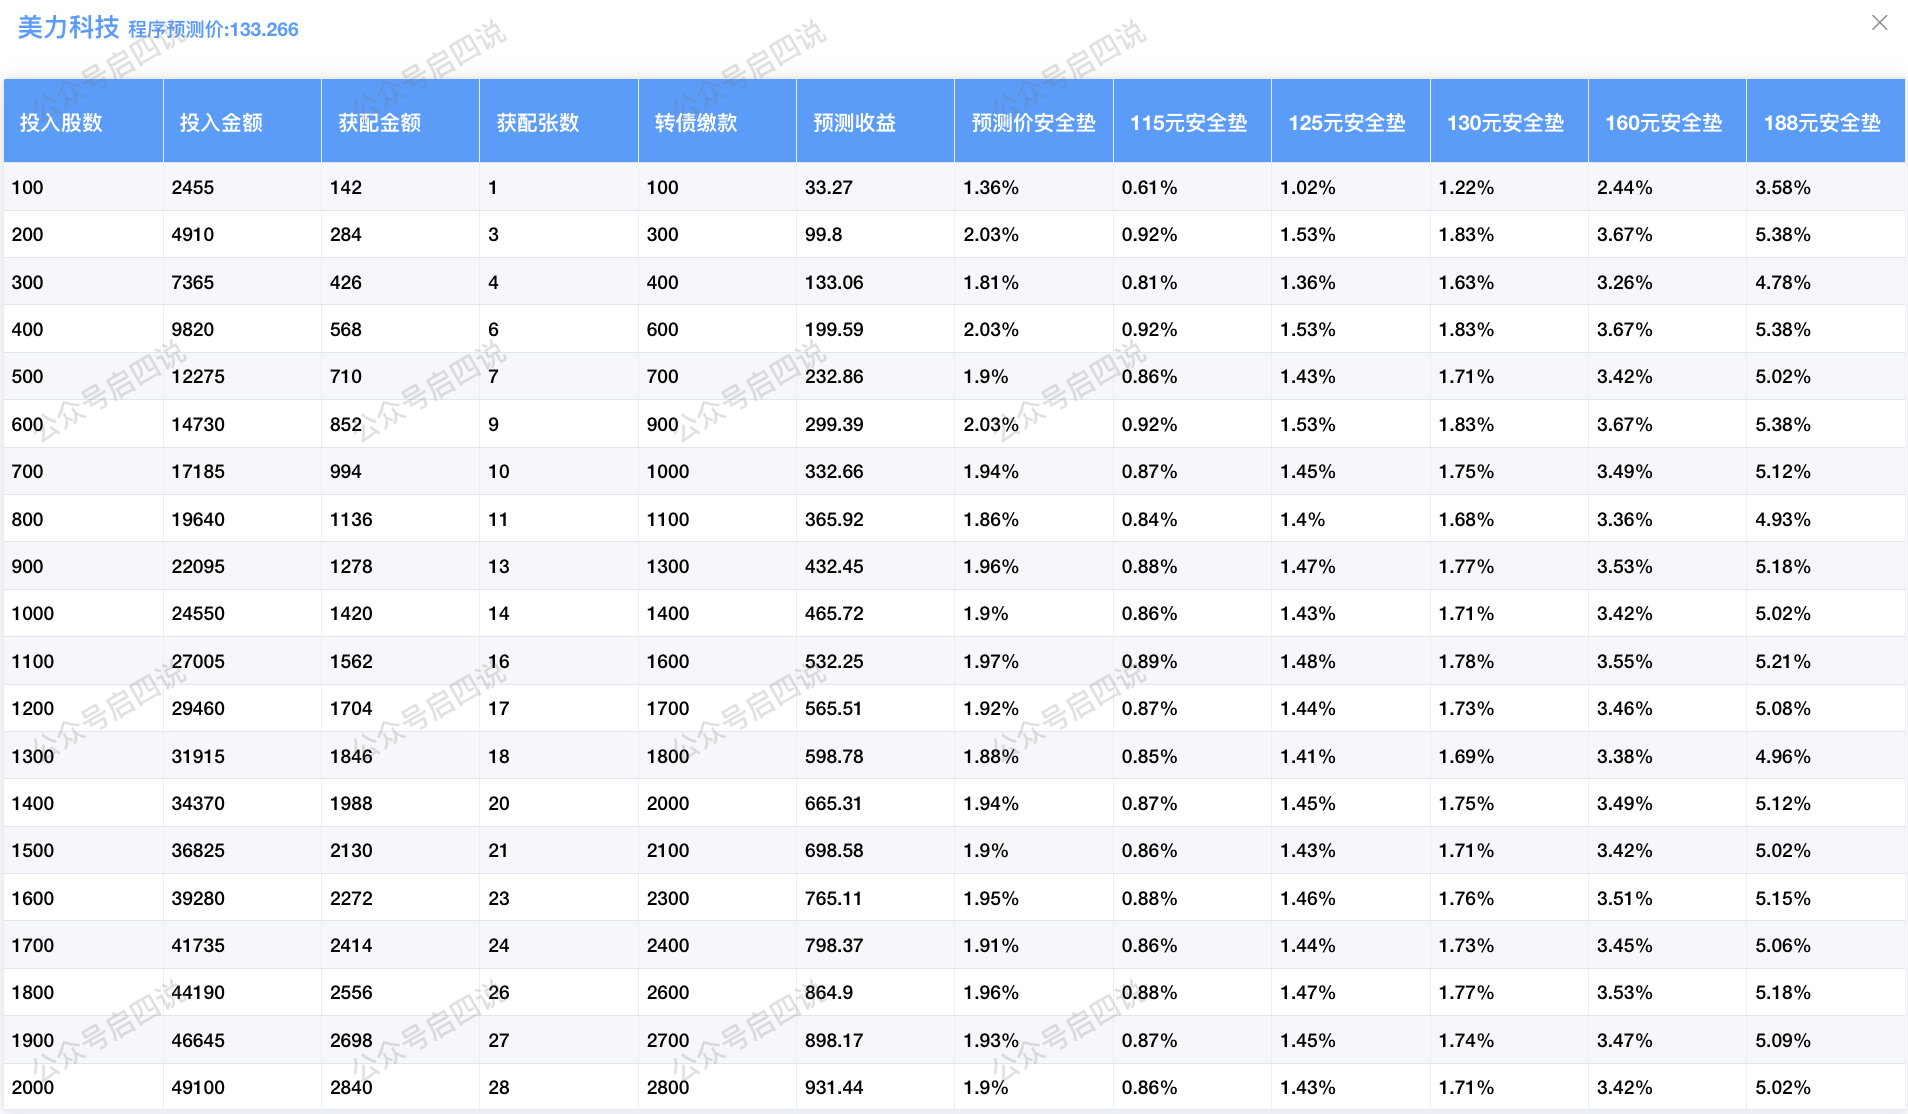Select the cell showing 2455 investment amount
The image size is (1908, 1114).
point(193,187)
